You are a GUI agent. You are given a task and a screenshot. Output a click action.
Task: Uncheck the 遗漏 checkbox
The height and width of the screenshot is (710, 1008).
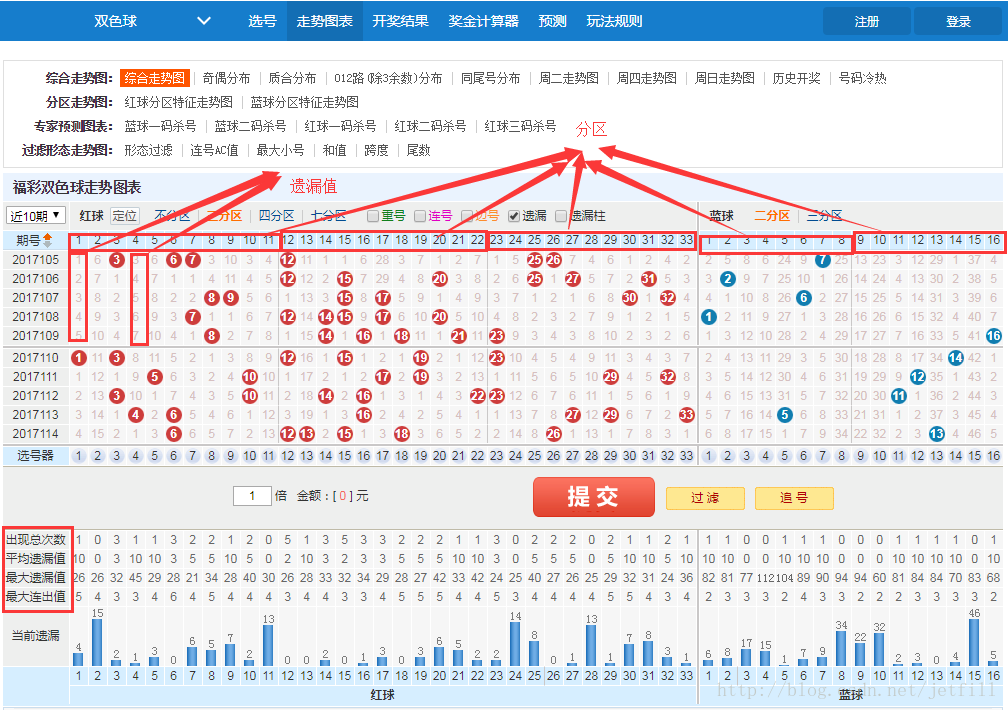[514, 216]
